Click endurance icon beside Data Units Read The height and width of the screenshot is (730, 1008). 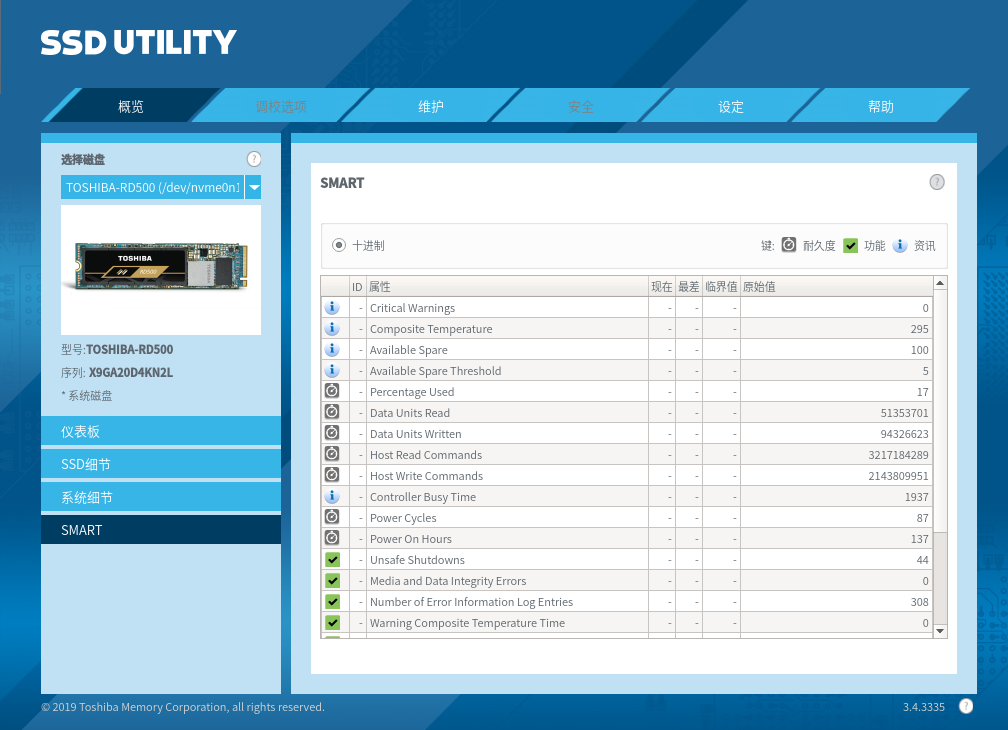click(332, 412)
